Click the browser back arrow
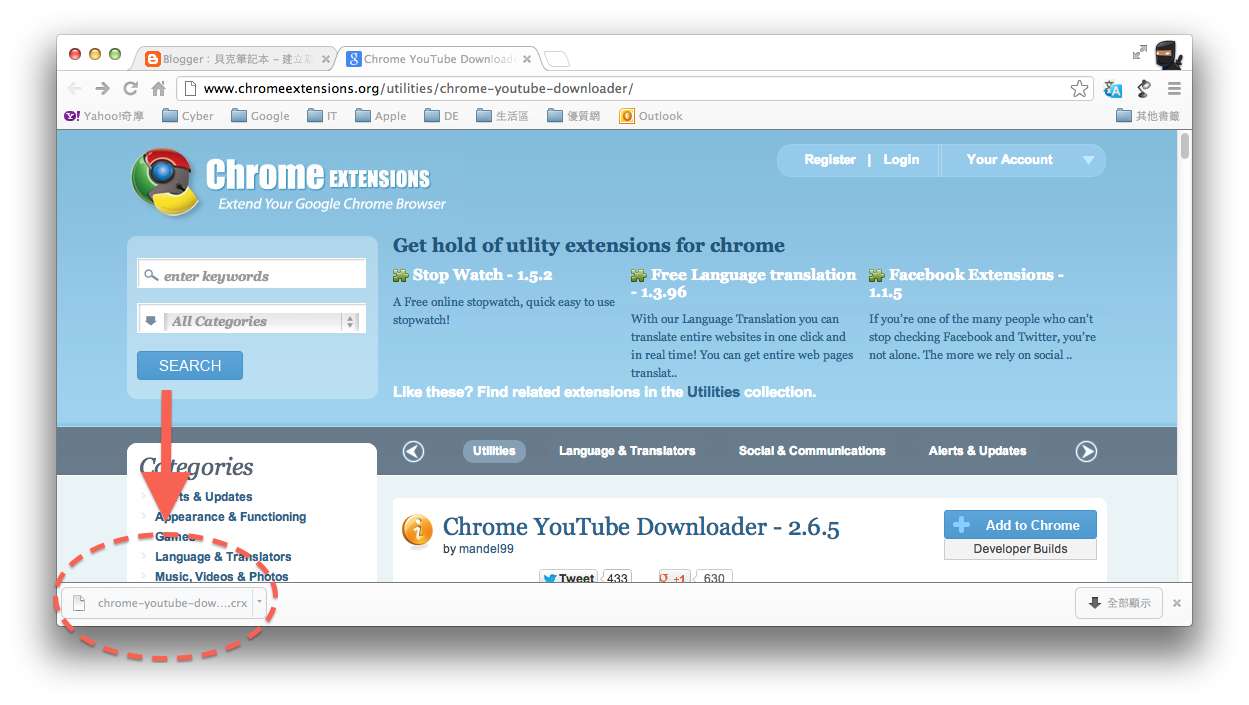Viewport: 1249px width, 705px height. coord(75,89)
